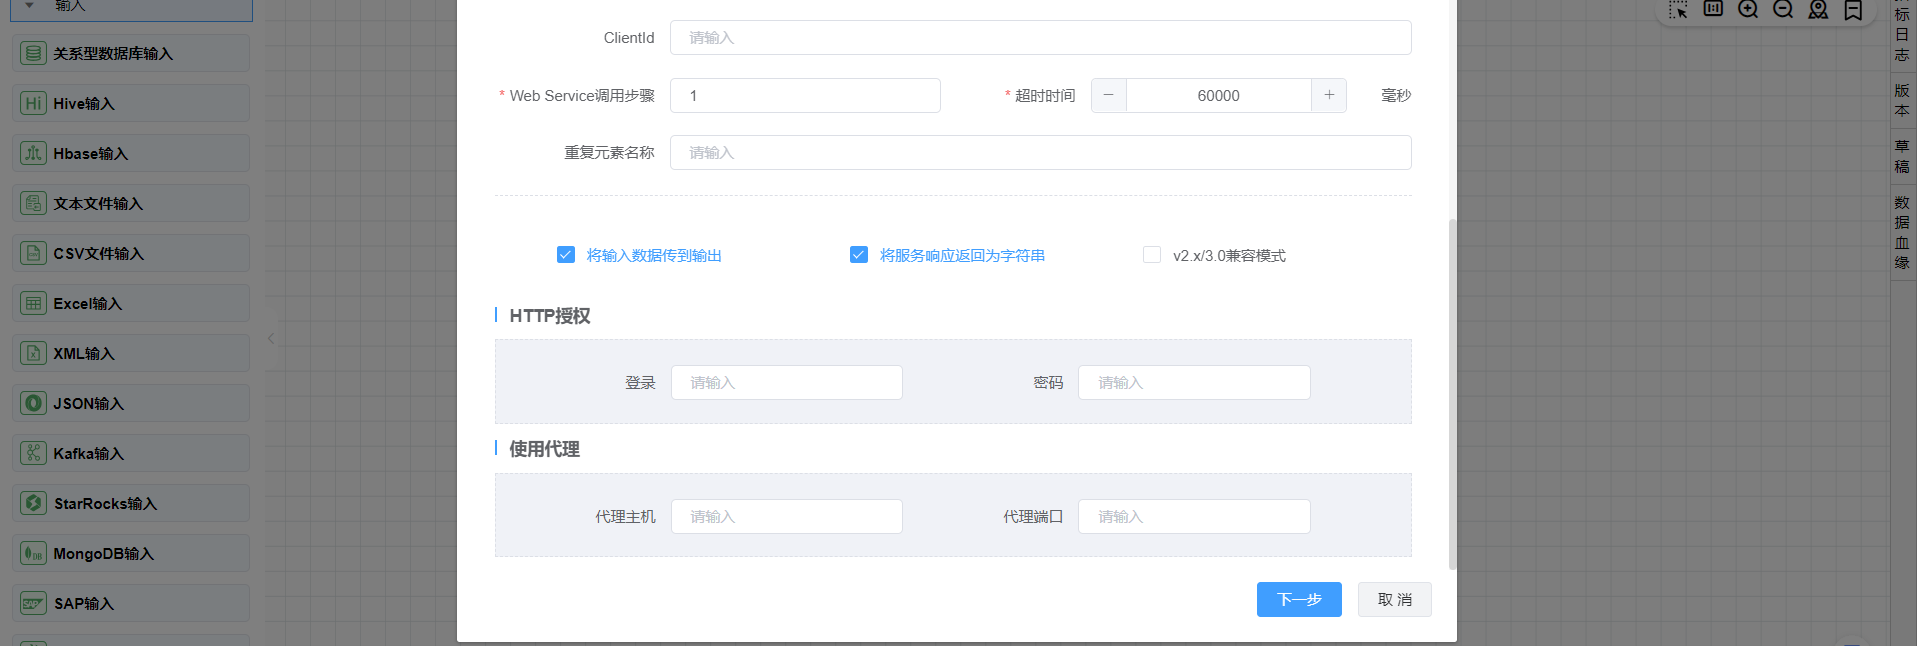Click the locate/center map pin icon
Screen dimensions: 1917x646
pyautogui.click(x=1818, y=9)
